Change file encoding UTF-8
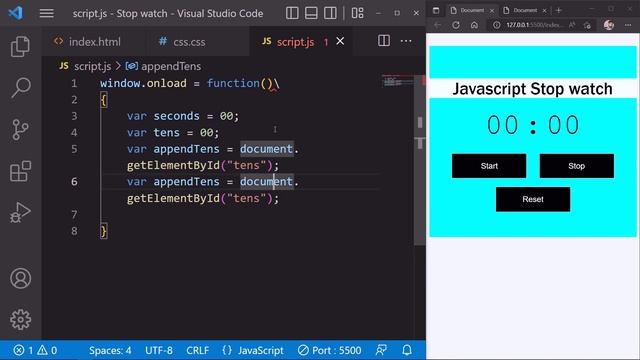The image size is (640, 360). pyautogui.click(x=159, y=350)
